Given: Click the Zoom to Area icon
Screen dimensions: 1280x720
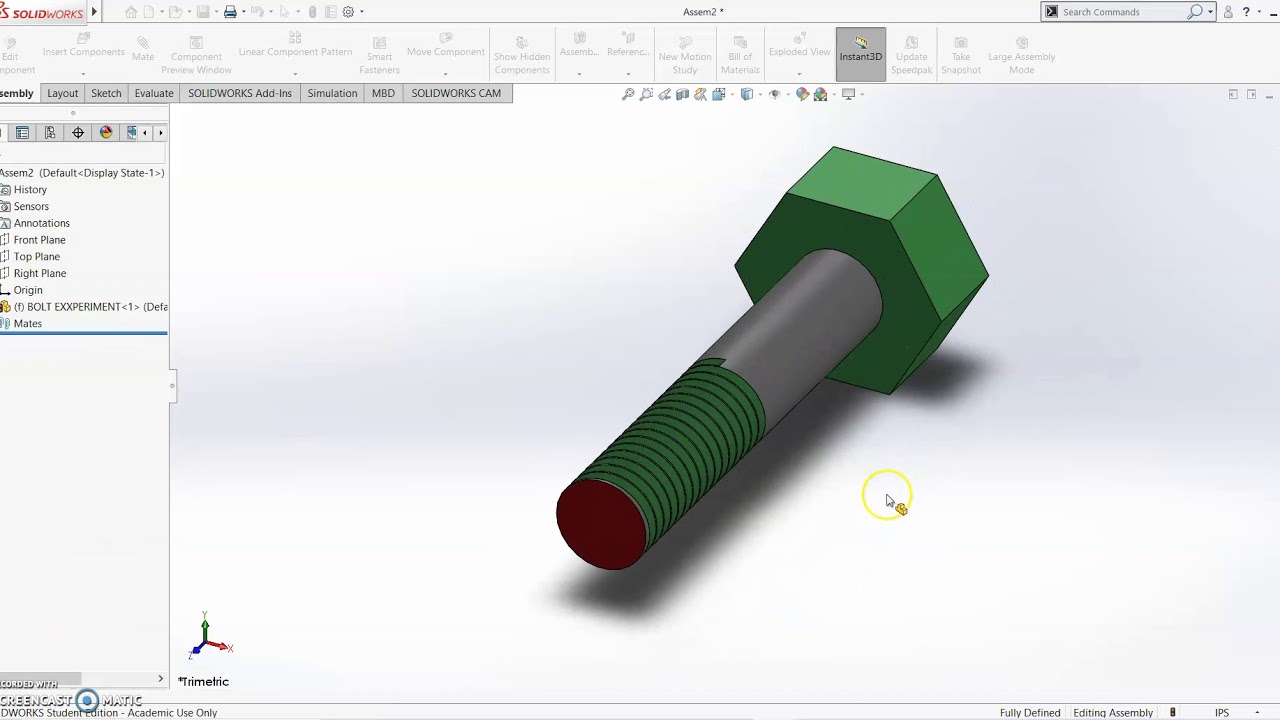Looking at the screenshot, I should click(646, 94).
